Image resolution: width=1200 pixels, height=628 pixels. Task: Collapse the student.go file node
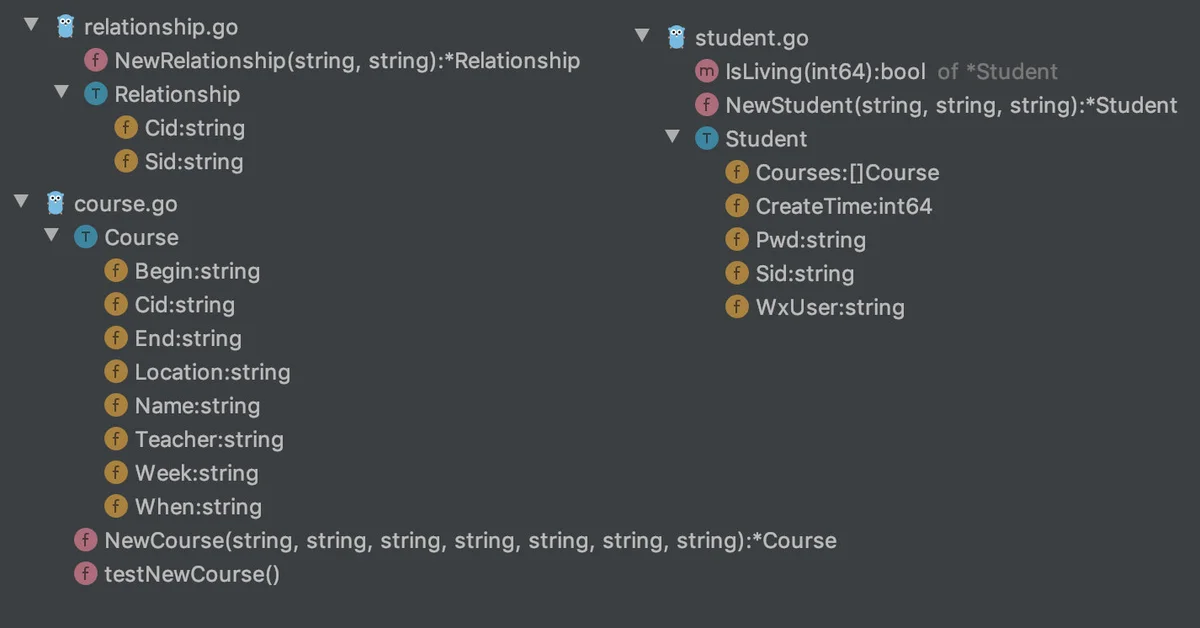(642, 37)
